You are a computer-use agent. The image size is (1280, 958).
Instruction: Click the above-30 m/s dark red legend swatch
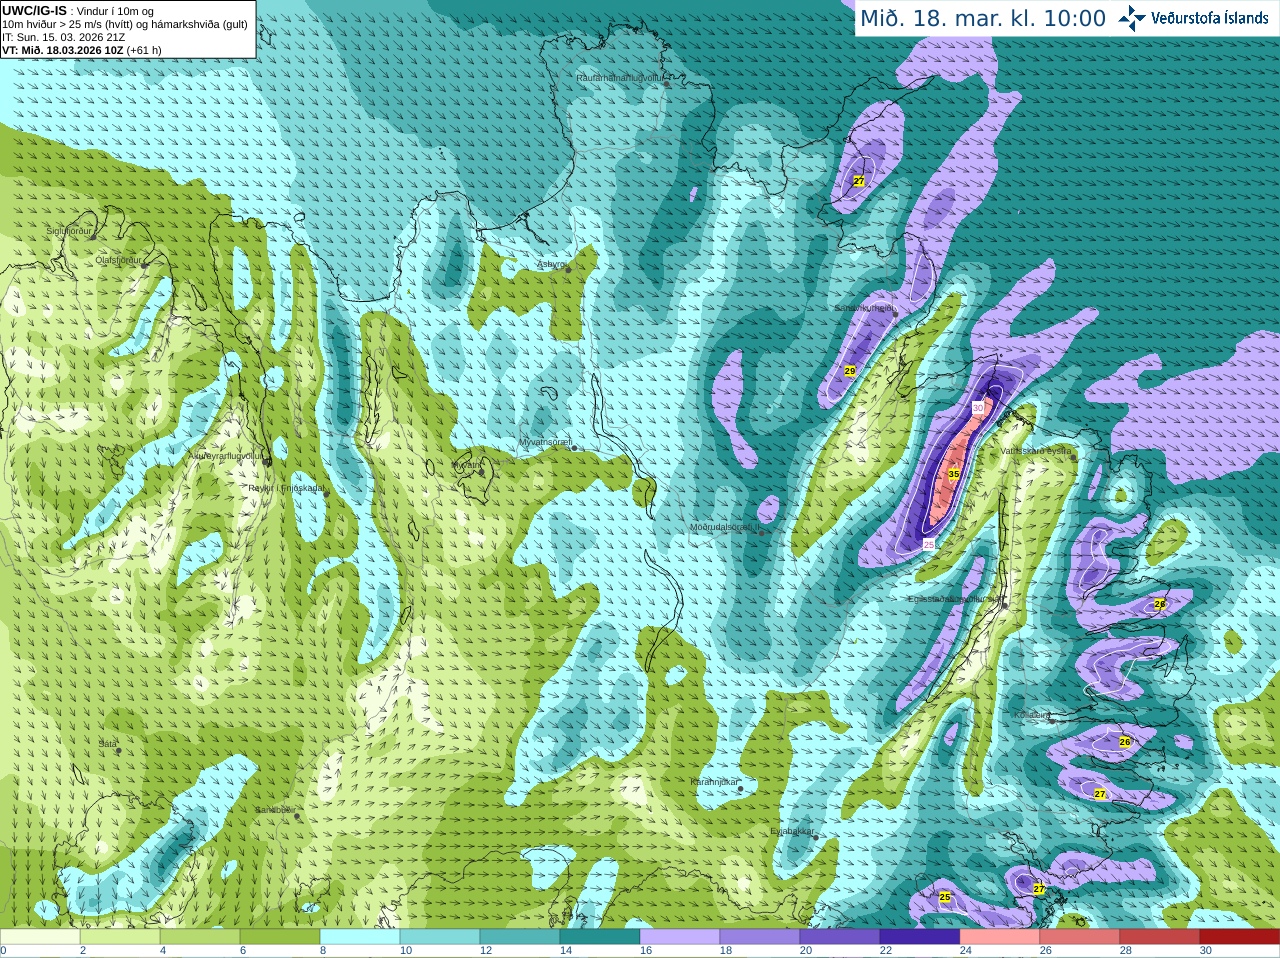[1240, 936]
